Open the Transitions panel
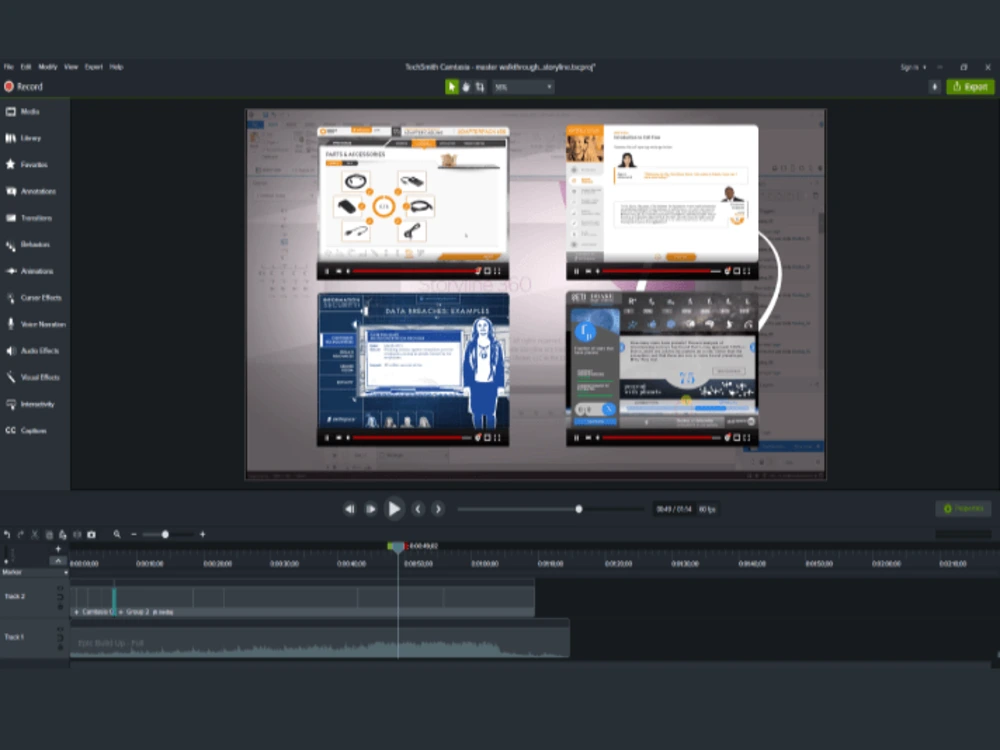Viewport: 1000px width, 750px height. [29, 218]
